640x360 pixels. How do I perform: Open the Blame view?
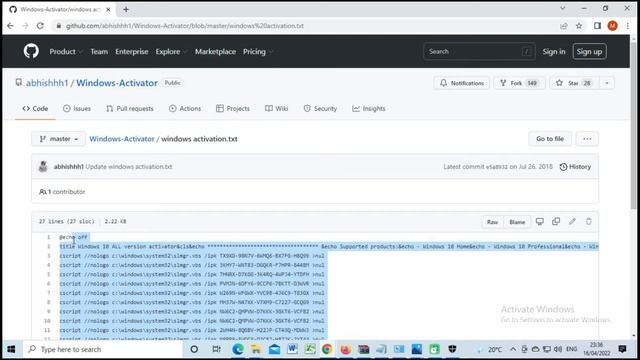(x=517, y=222)
